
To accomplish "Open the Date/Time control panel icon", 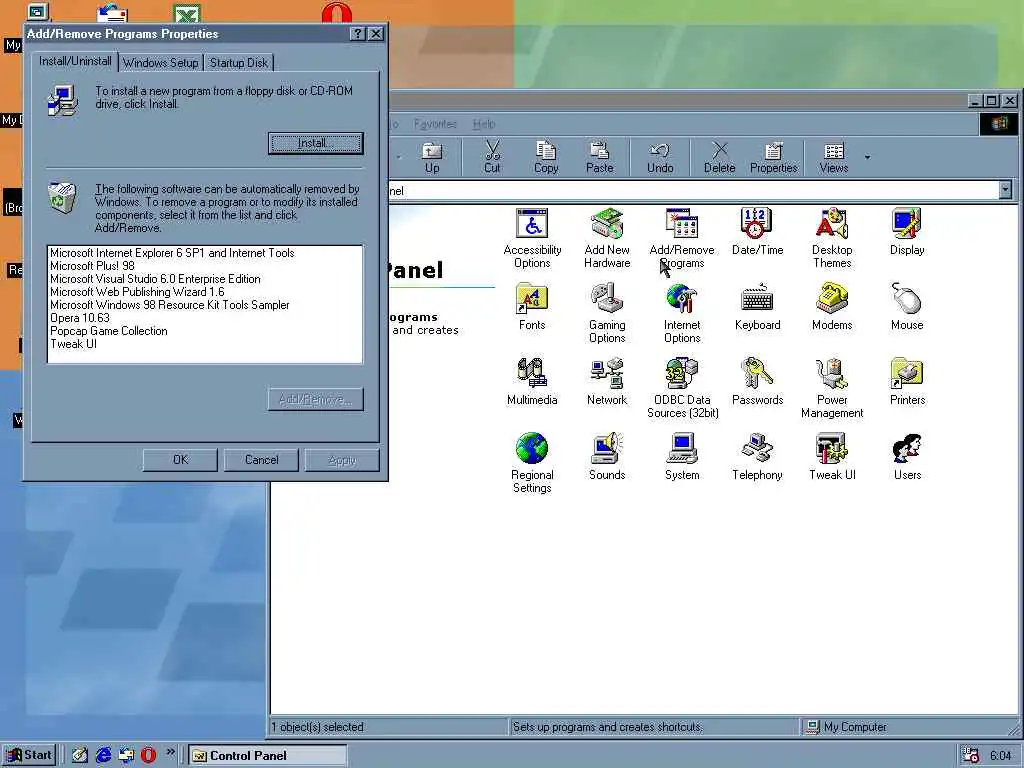I will pos(757,232).
